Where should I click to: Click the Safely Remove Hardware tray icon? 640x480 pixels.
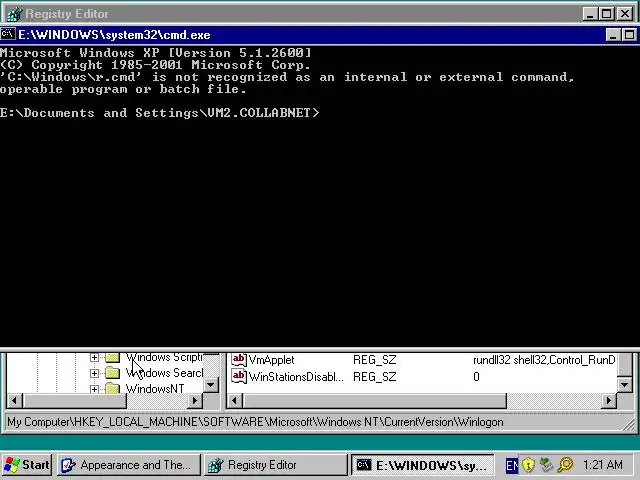pyautogui.click(x=547, y=465)
